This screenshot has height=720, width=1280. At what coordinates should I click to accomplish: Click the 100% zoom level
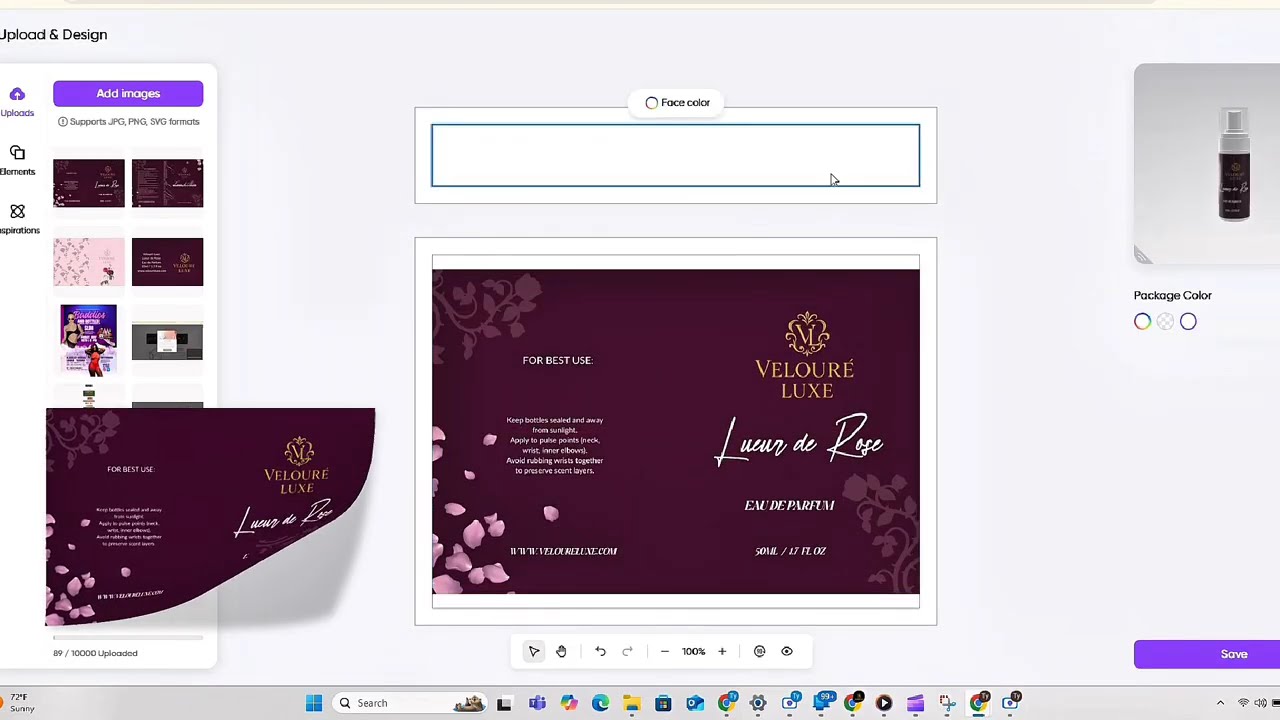(x=693, y=651)
